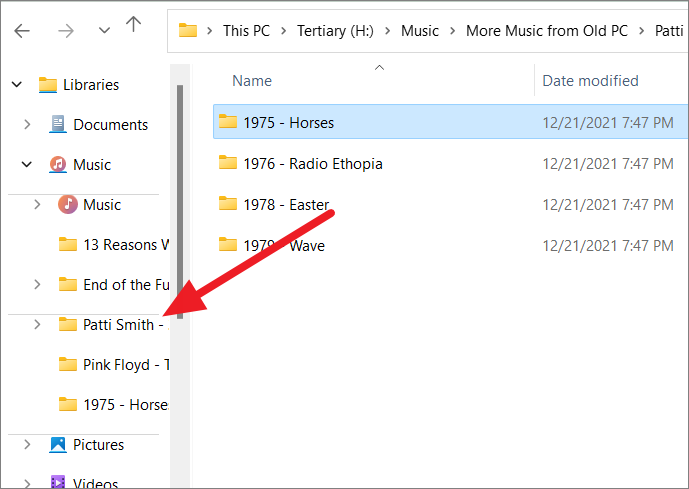689x489 pixels.
Task: Click folder icon of 1975 - Horses
Action: pyautogui.click(x=228, y=121)
